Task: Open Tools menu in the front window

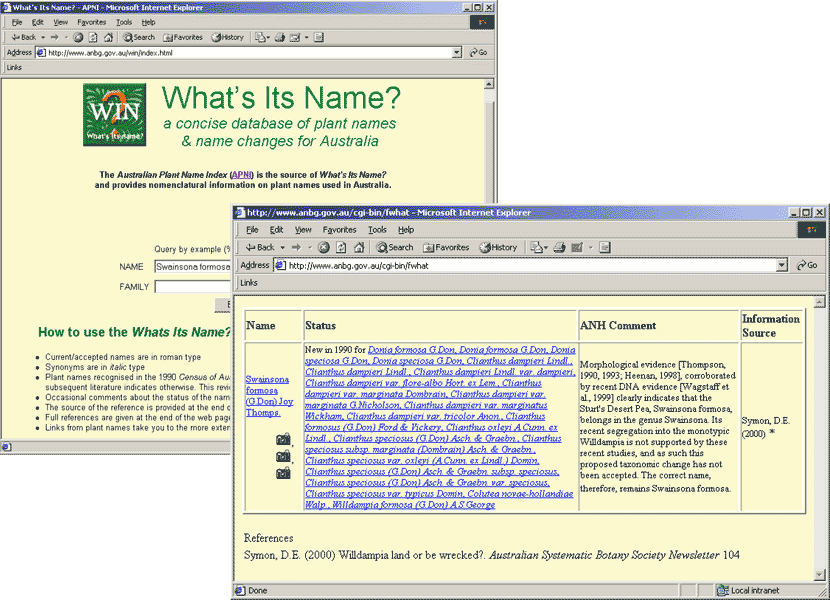Action: tap(377, 229)
